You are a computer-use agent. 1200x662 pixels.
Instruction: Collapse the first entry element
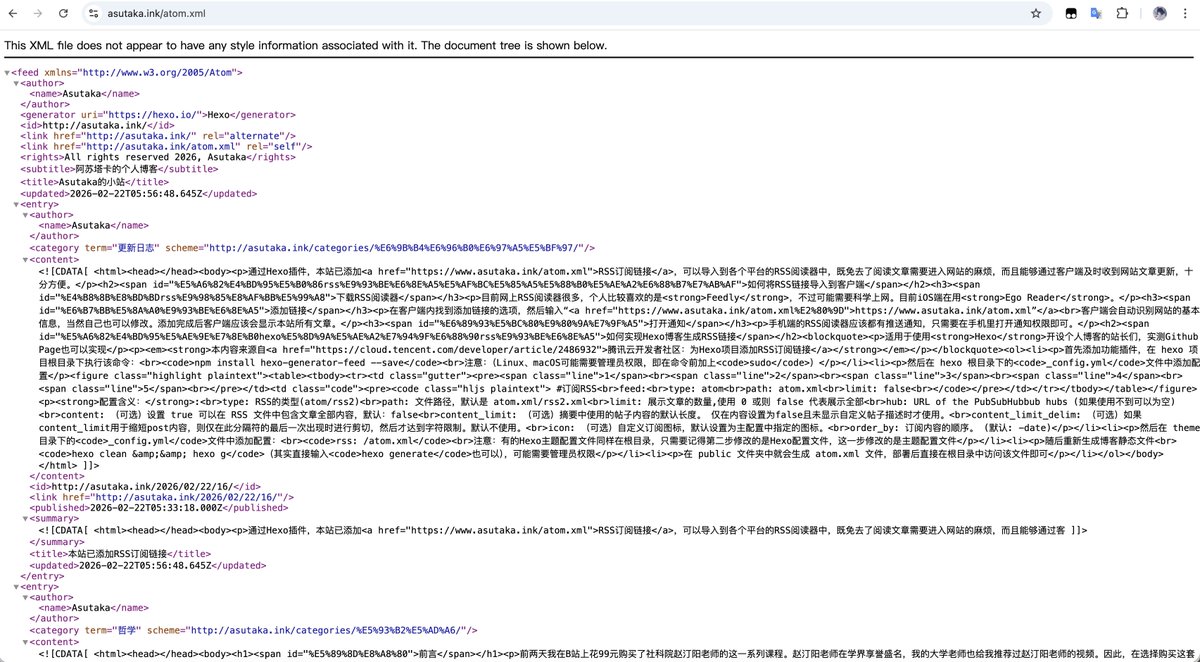point(14,204)
